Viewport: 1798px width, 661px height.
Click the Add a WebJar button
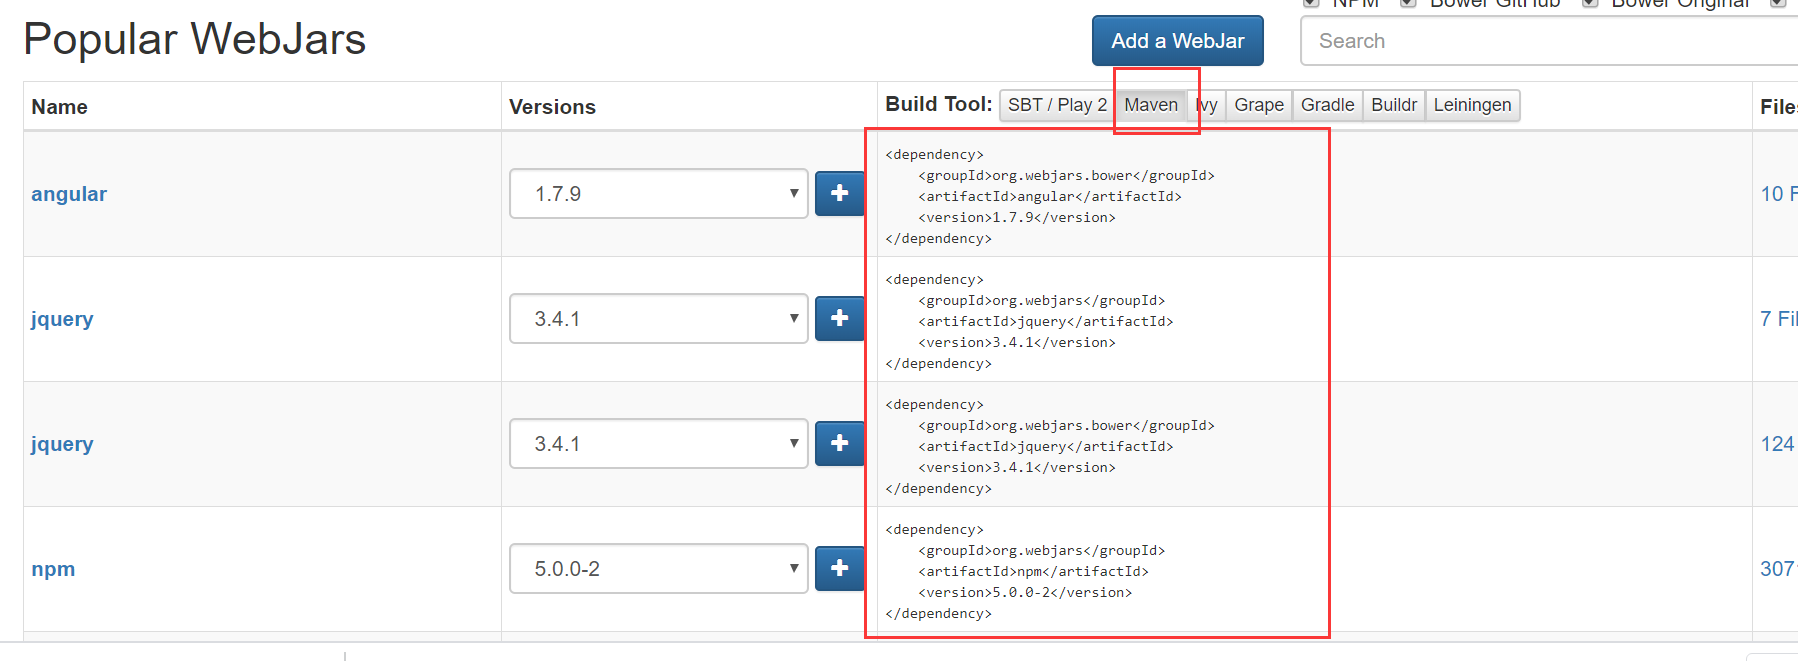point(1177,41)
